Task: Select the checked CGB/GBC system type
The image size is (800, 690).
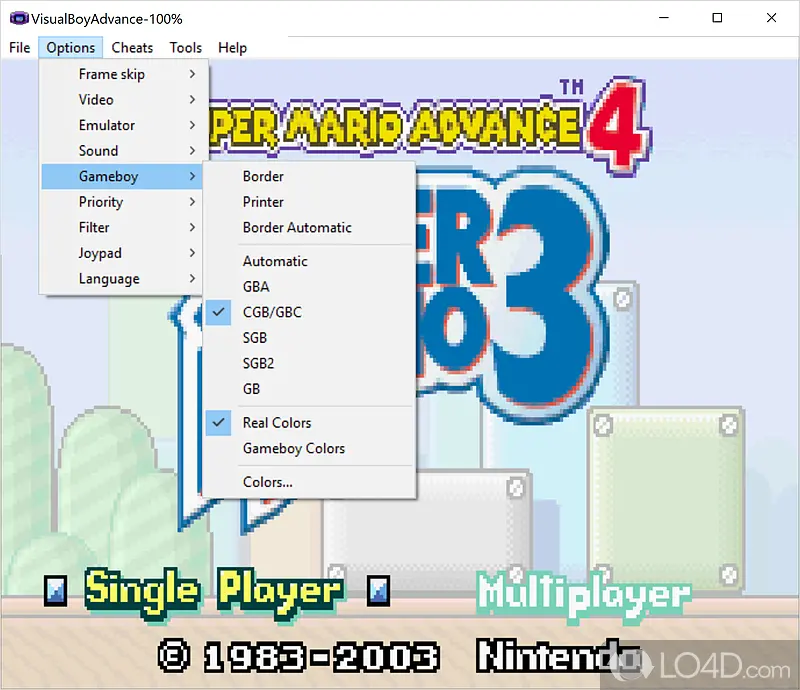Action: click(272, 312)
